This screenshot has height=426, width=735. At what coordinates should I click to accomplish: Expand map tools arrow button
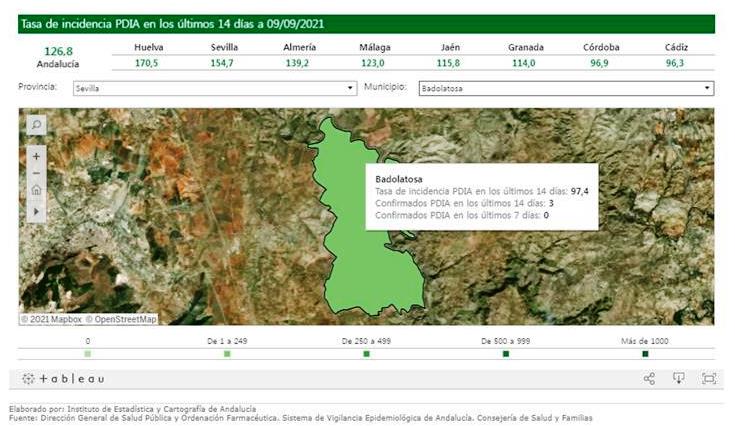(36, 211)
